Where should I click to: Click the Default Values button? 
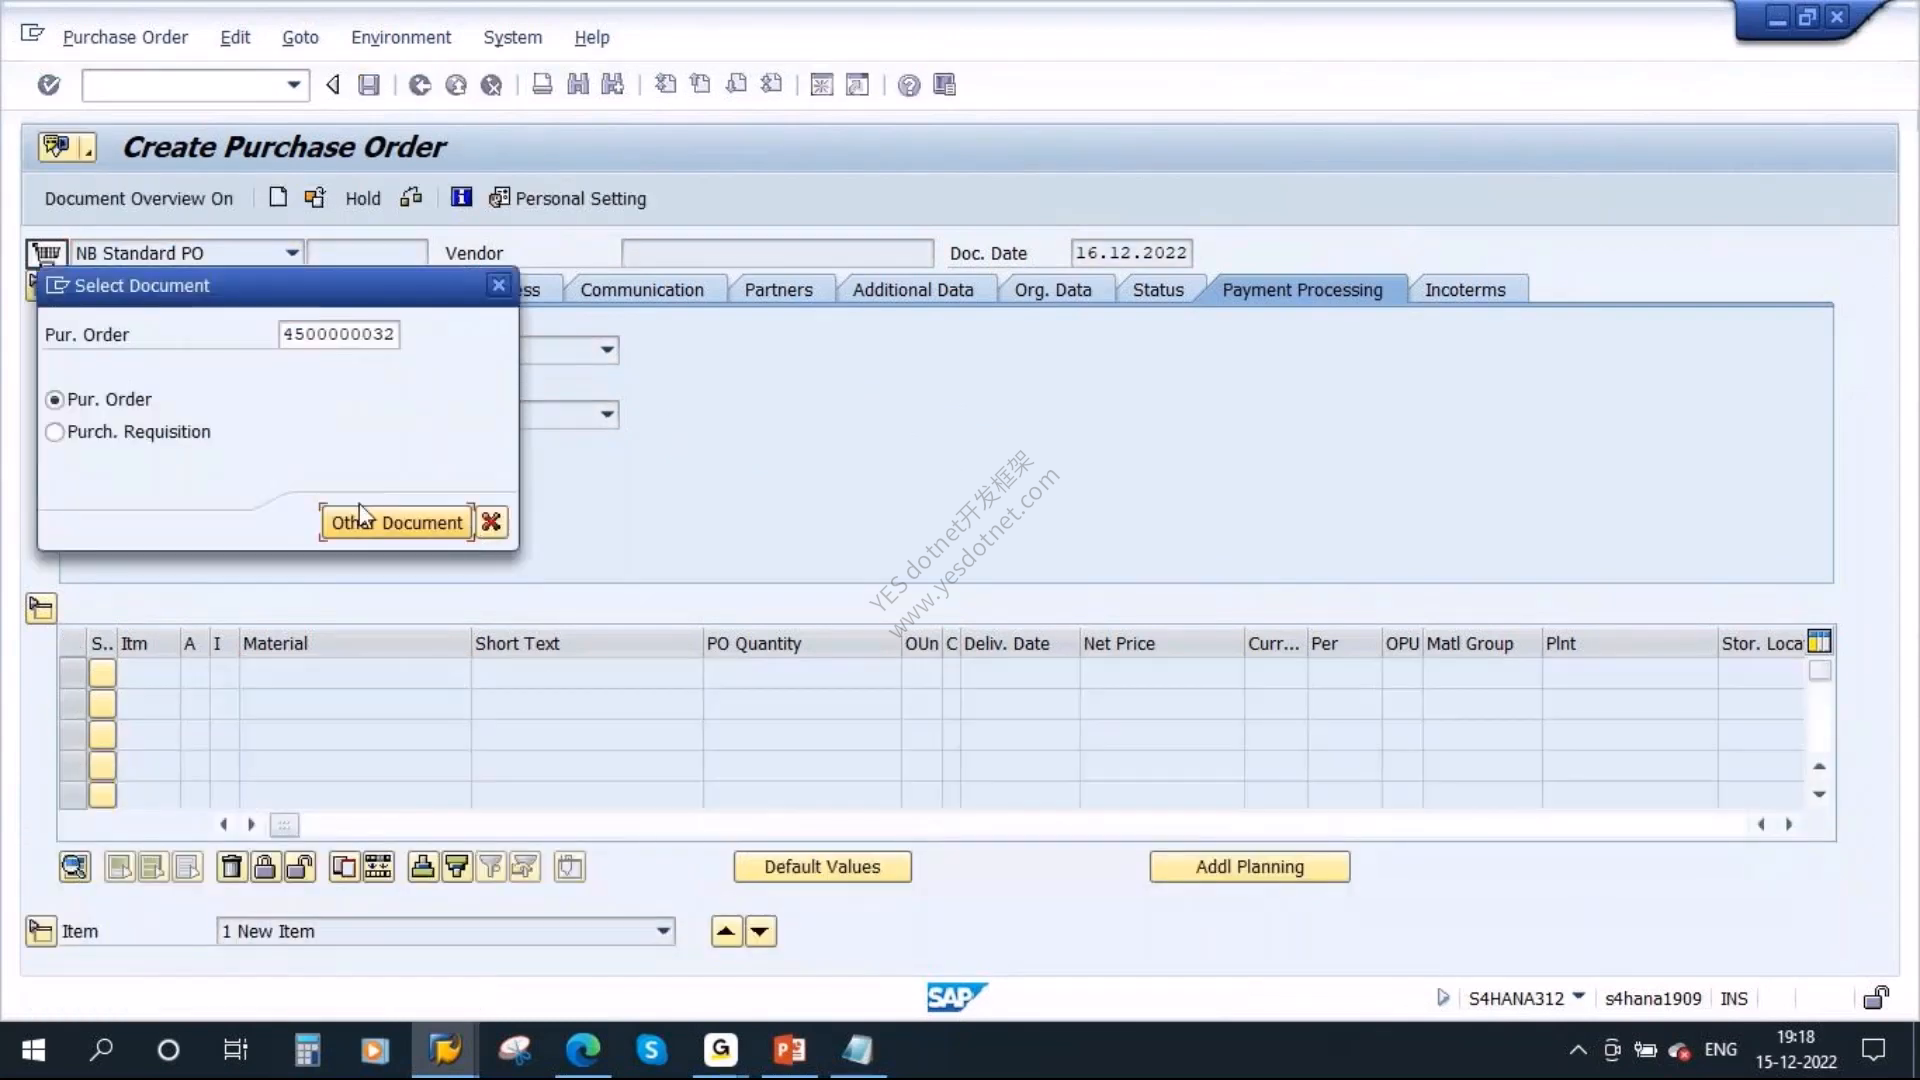822,867
